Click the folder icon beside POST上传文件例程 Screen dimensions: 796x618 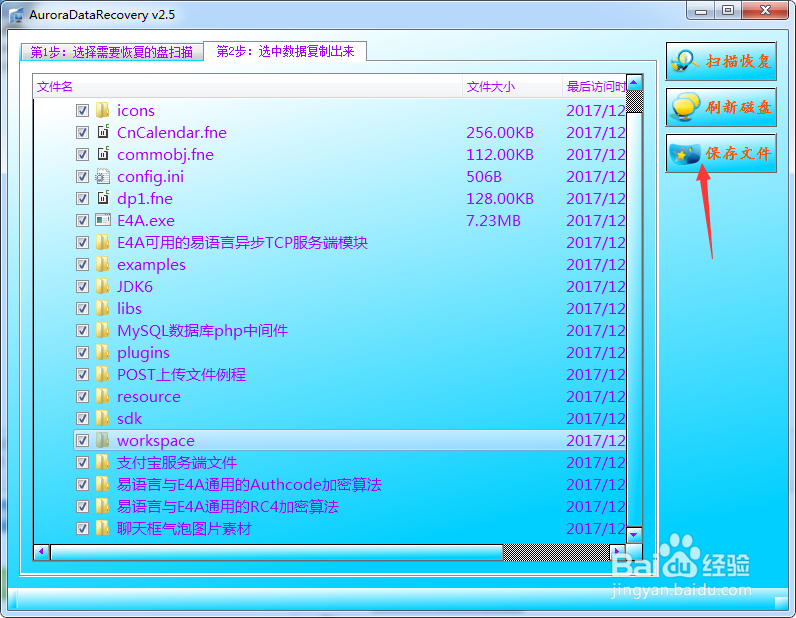pyautogui.click(x=103, y=374)
